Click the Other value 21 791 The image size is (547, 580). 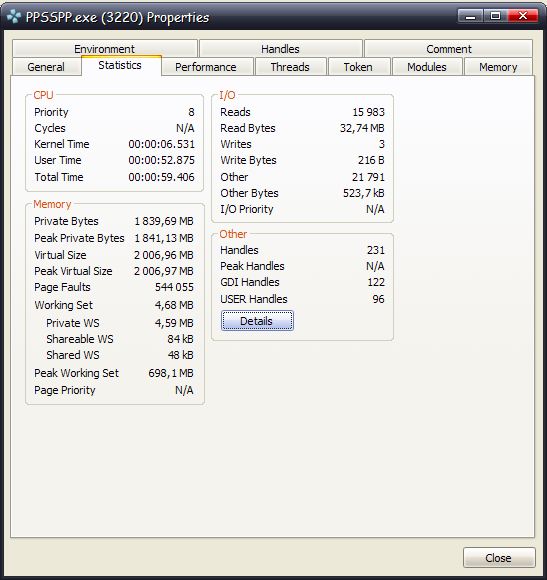[x=368, y=177]
